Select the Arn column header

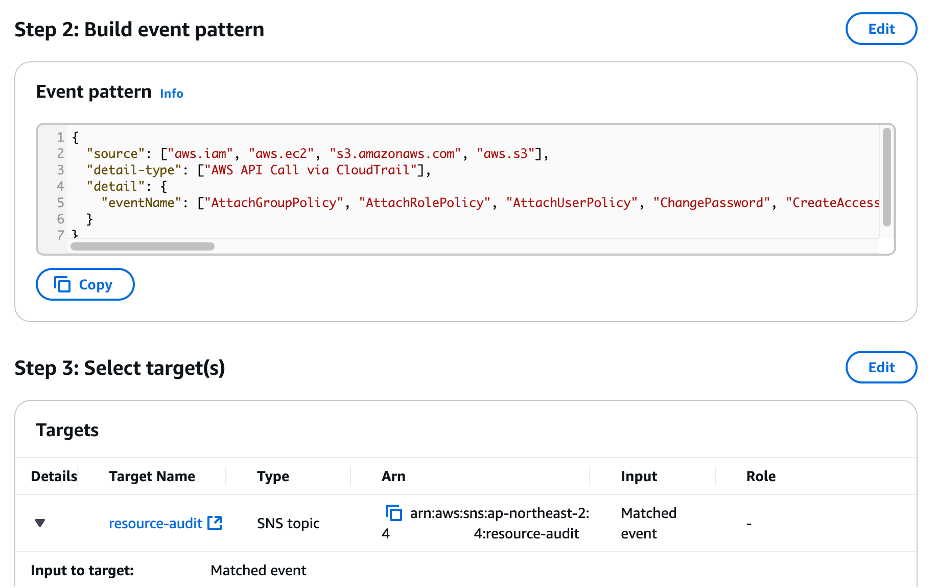click(x=394, y=476)
